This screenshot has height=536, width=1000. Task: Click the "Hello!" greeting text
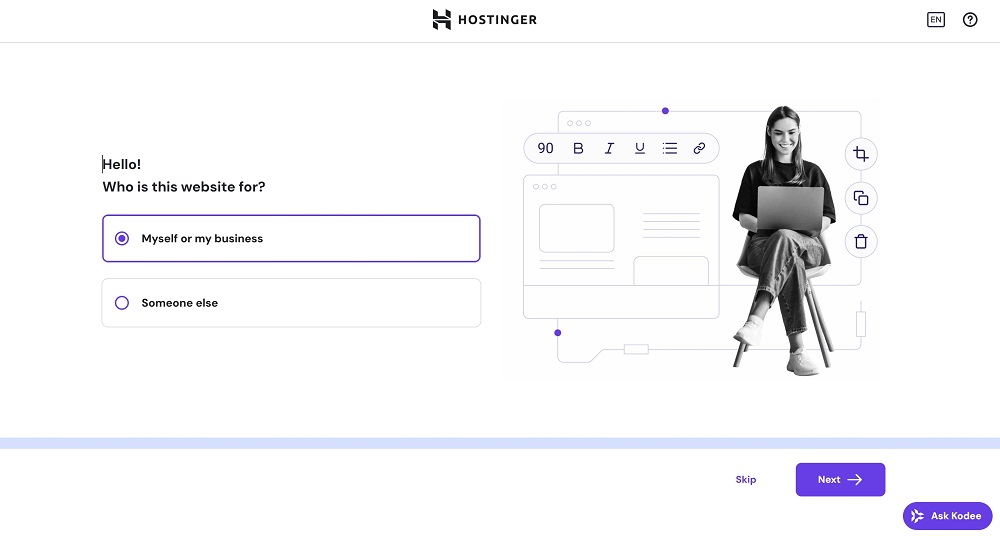click(x=122, y=164)
